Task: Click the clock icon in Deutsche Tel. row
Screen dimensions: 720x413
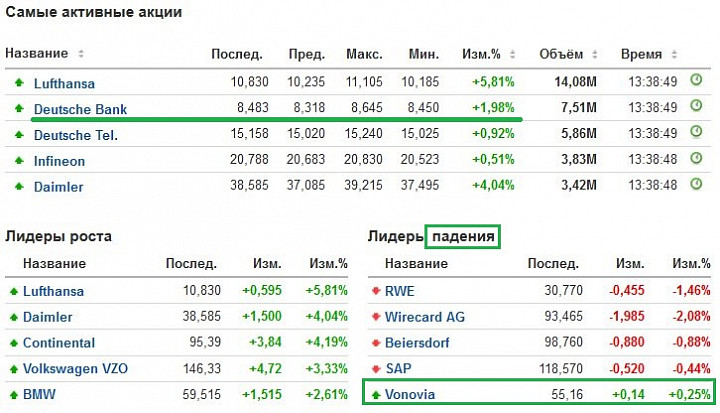Action: pos(696,132)
